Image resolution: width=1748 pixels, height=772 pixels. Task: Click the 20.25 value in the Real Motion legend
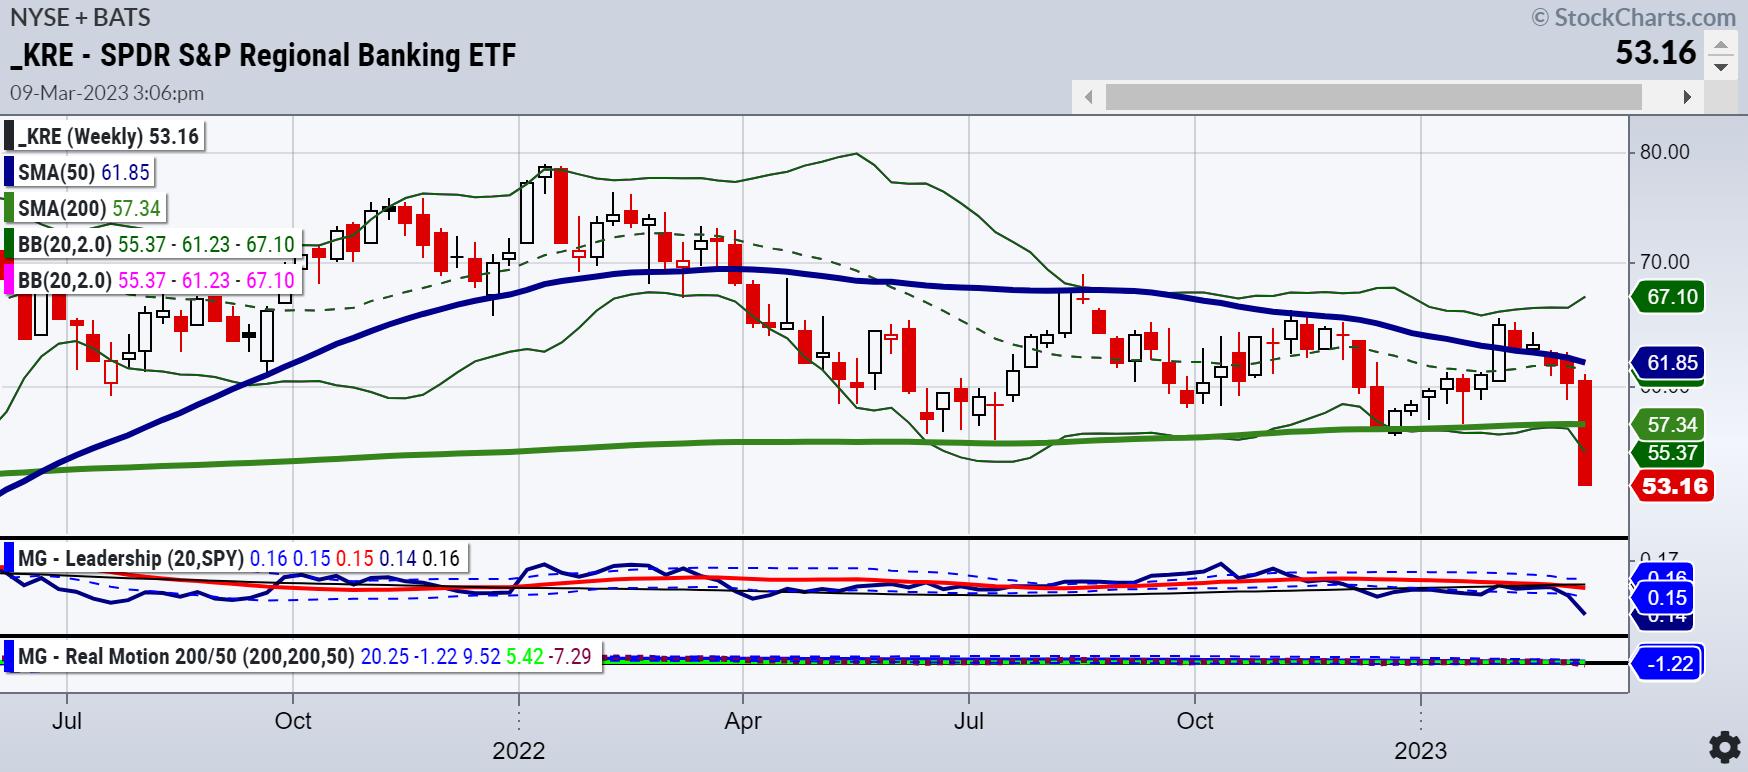pos(383,657)
